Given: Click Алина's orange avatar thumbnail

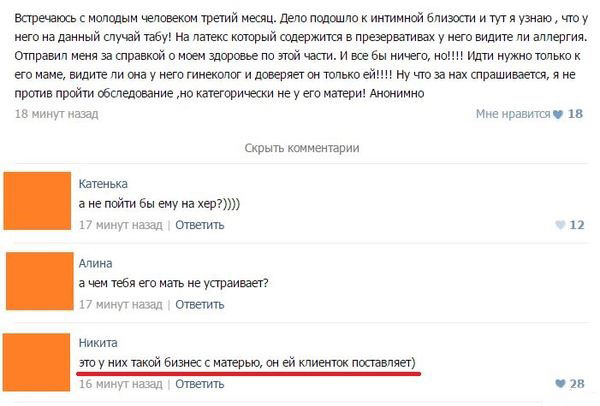Looking at the screenshot, I should (x=37, y=283).
